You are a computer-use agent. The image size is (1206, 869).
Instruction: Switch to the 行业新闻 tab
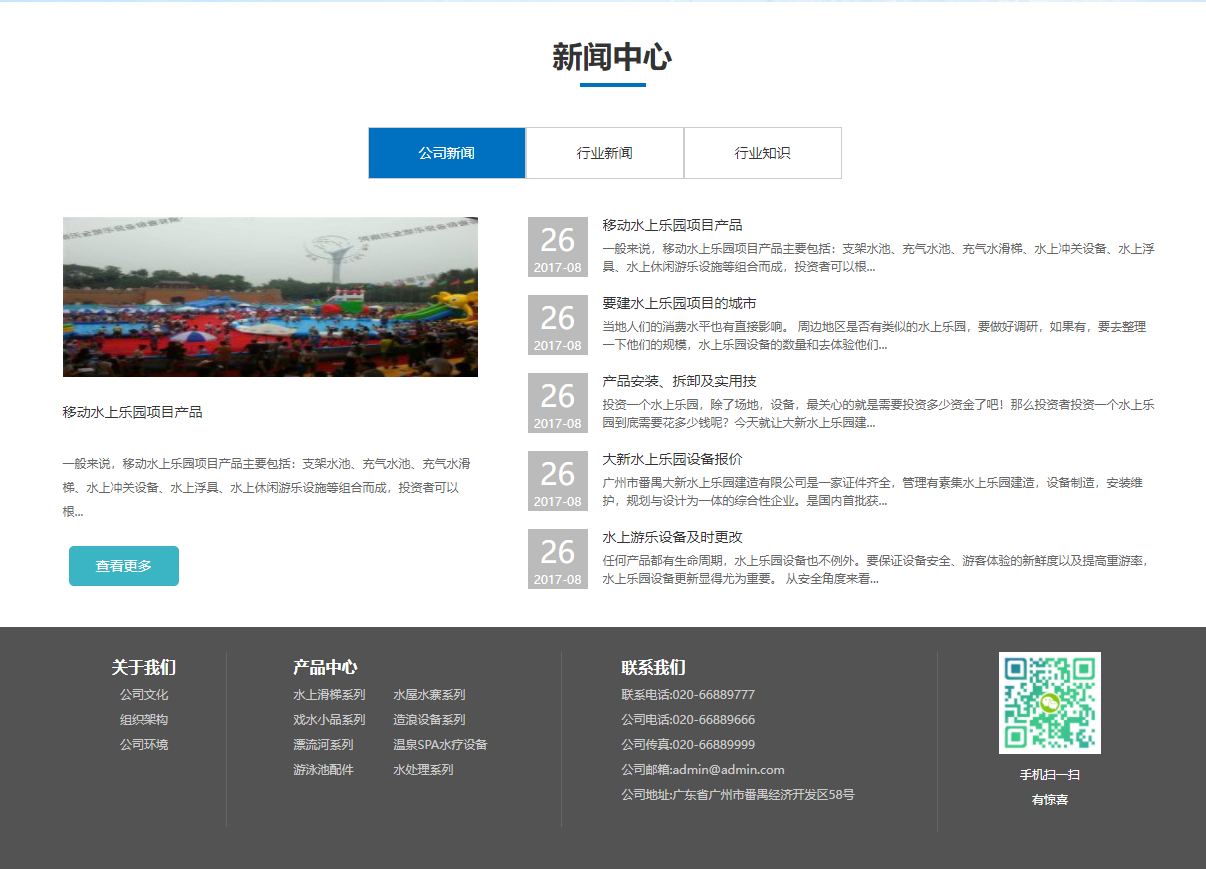(604, 153)
